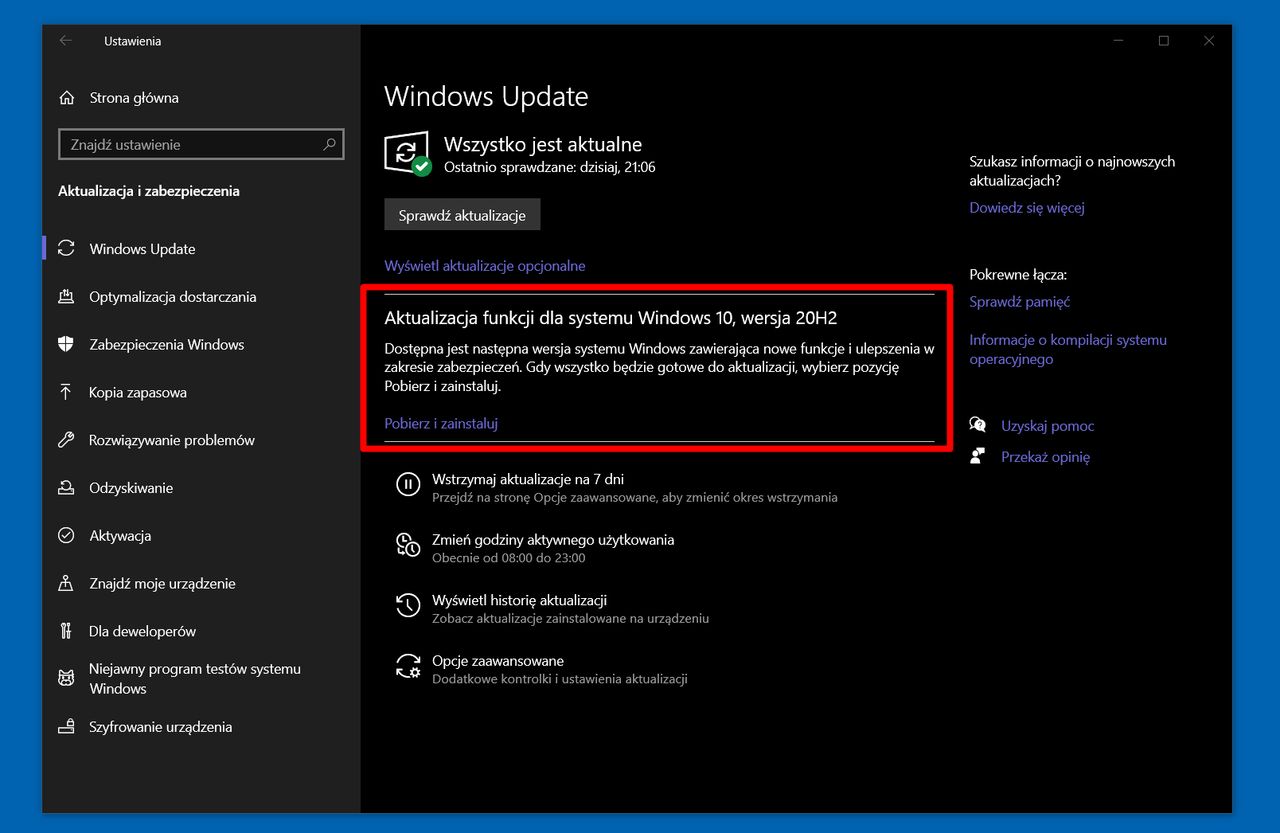Open Znajdź moje urządzenie page

162,583
